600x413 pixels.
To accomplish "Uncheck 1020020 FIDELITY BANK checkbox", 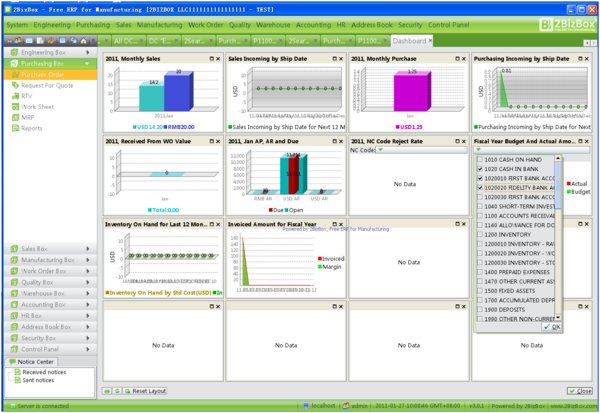I will [x=480, y=188].
